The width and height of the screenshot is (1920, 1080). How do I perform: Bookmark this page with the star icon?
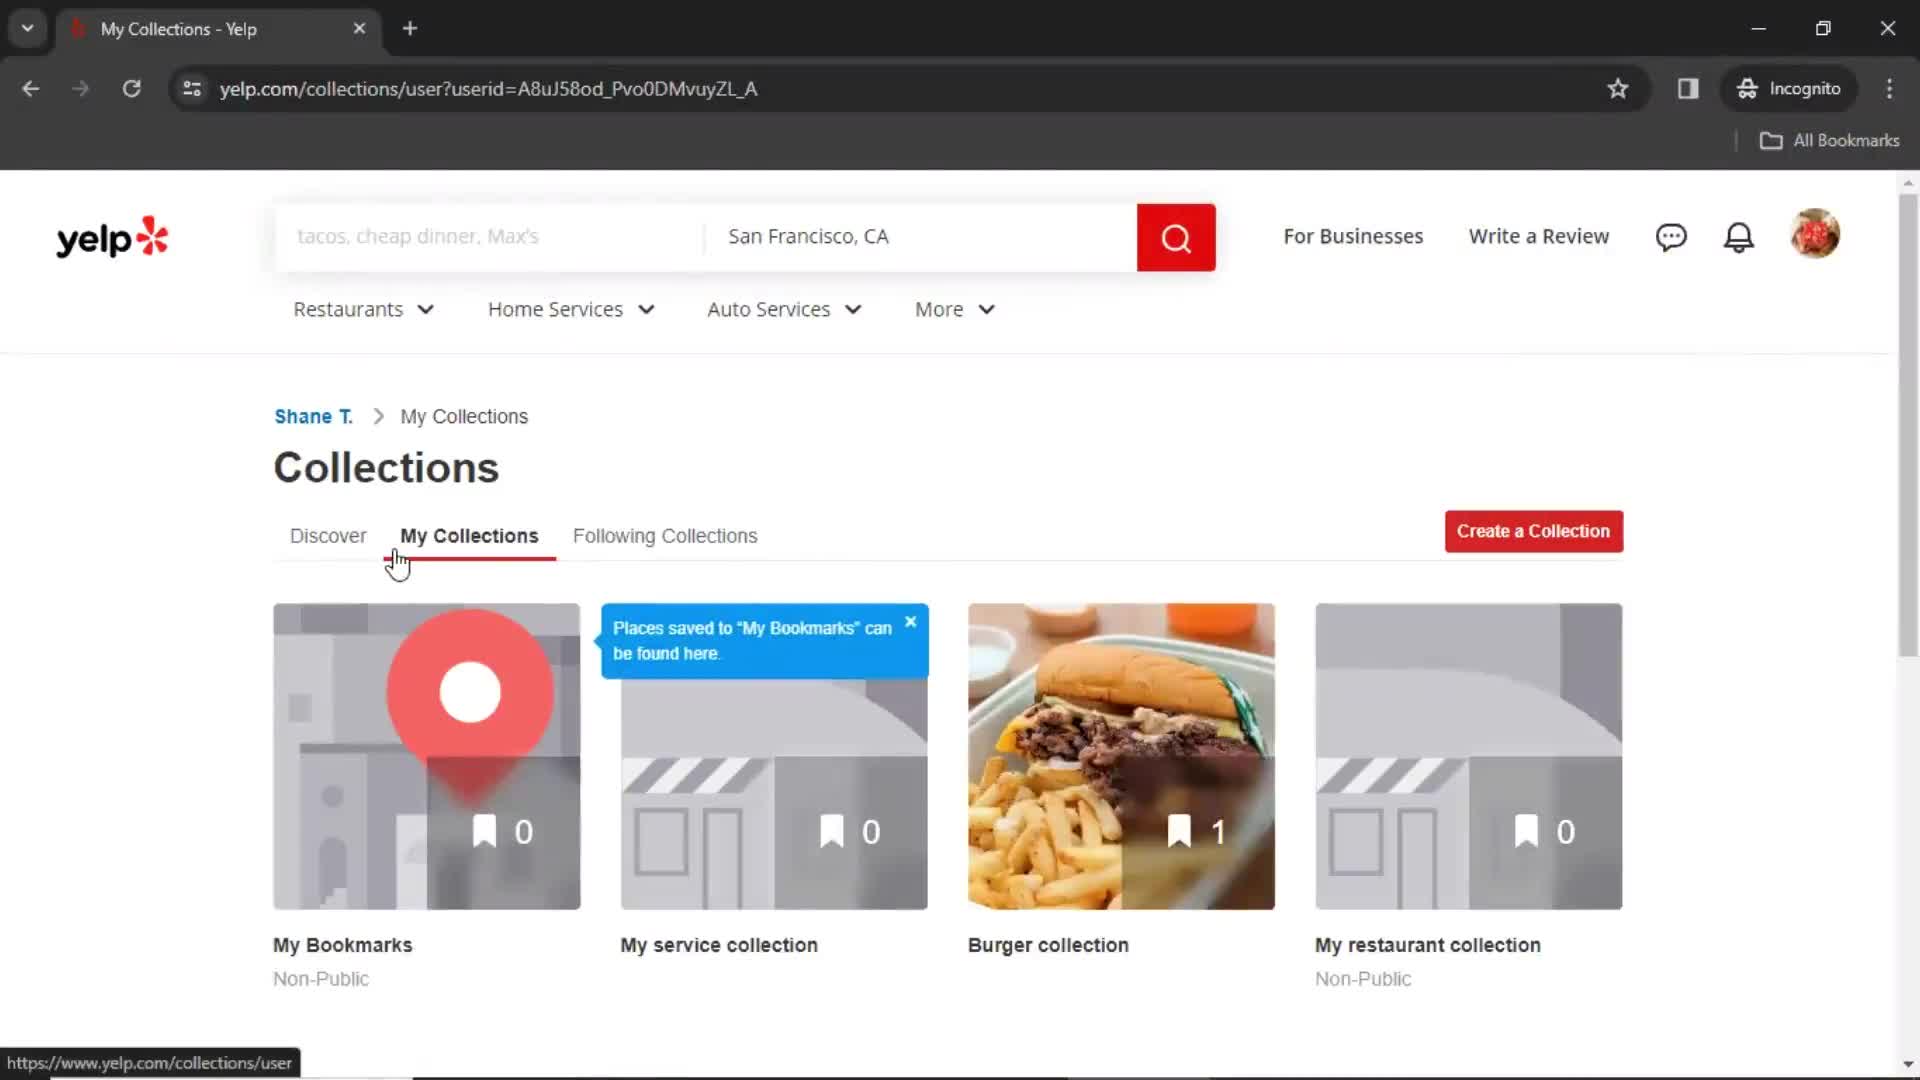pyautogui.click(x=1618, y=88)
